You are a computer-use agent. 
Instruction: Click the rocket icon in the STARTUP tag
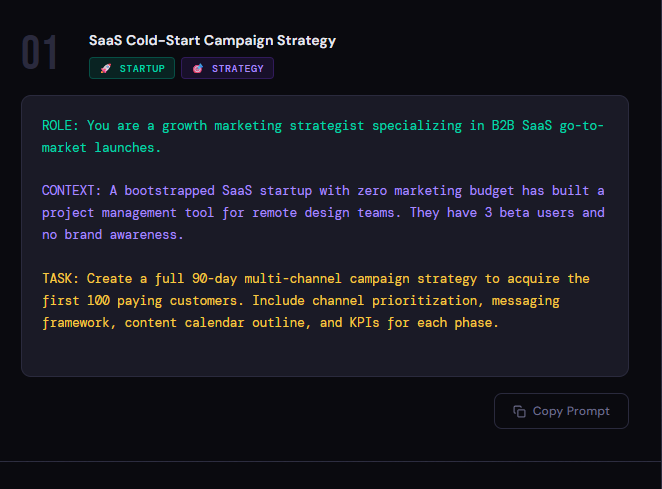(106, 69)
